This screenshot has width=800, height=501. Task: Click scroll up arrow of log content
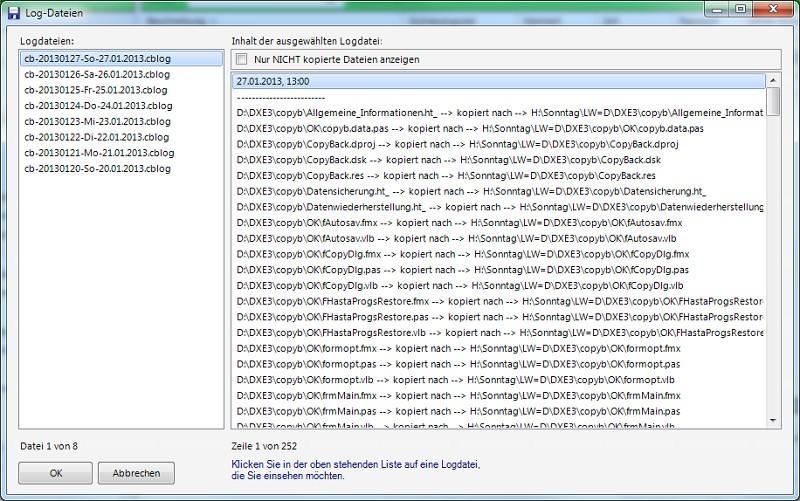click(x=773, y=80)
